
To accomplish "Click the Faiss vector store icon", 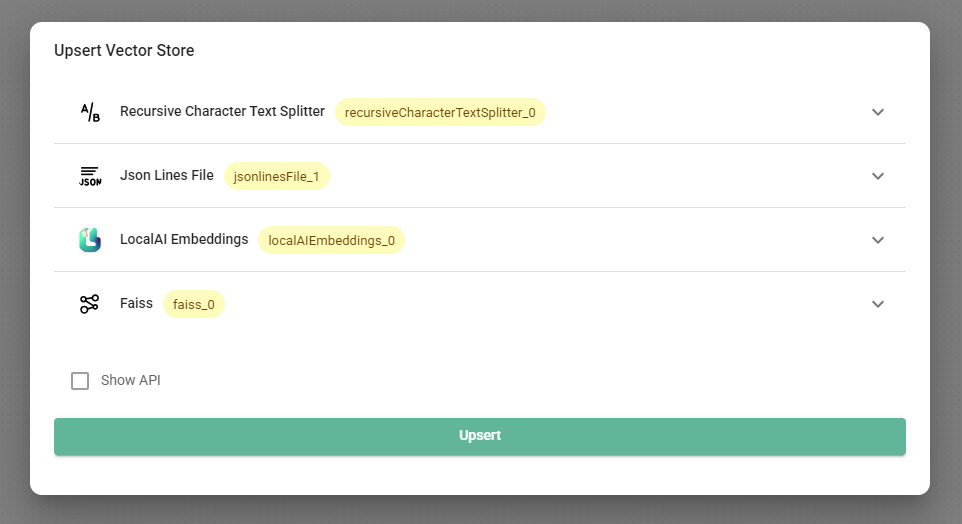I will [x=90, y=304].
